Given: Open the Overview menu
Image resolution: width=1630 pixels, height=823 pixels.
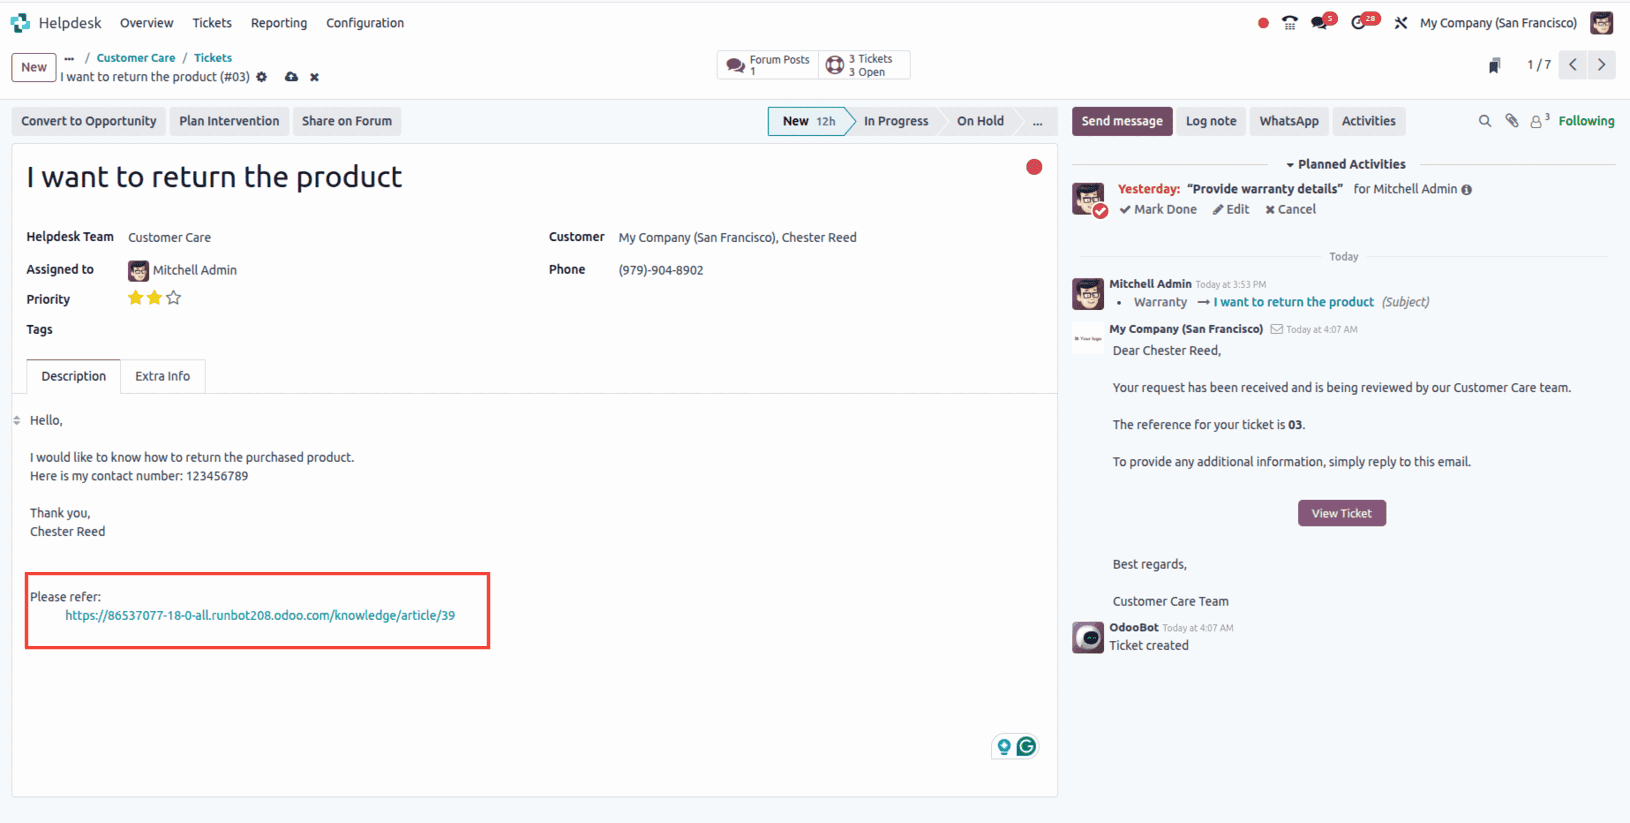Looking at the screenshot, I should [x=146, y=23].
